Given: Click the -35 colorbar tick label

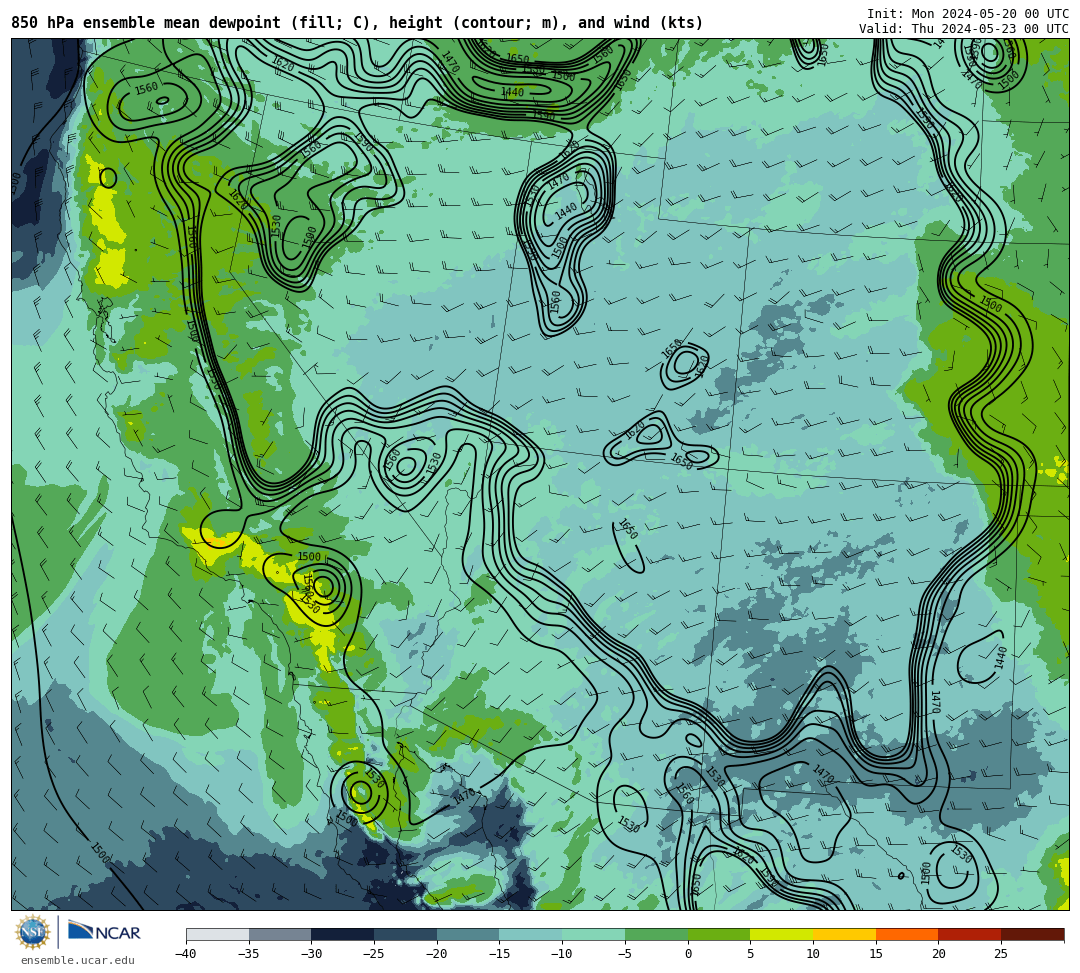Looking at the screenshot, I should 248,954.
